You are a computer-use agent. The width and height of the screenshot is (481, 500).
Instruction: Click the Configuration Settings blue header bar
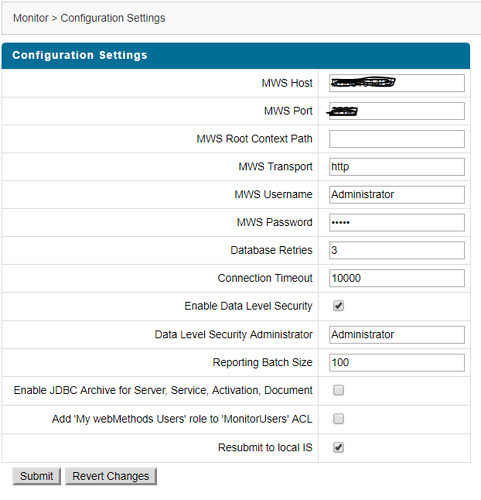click(236, 56)
